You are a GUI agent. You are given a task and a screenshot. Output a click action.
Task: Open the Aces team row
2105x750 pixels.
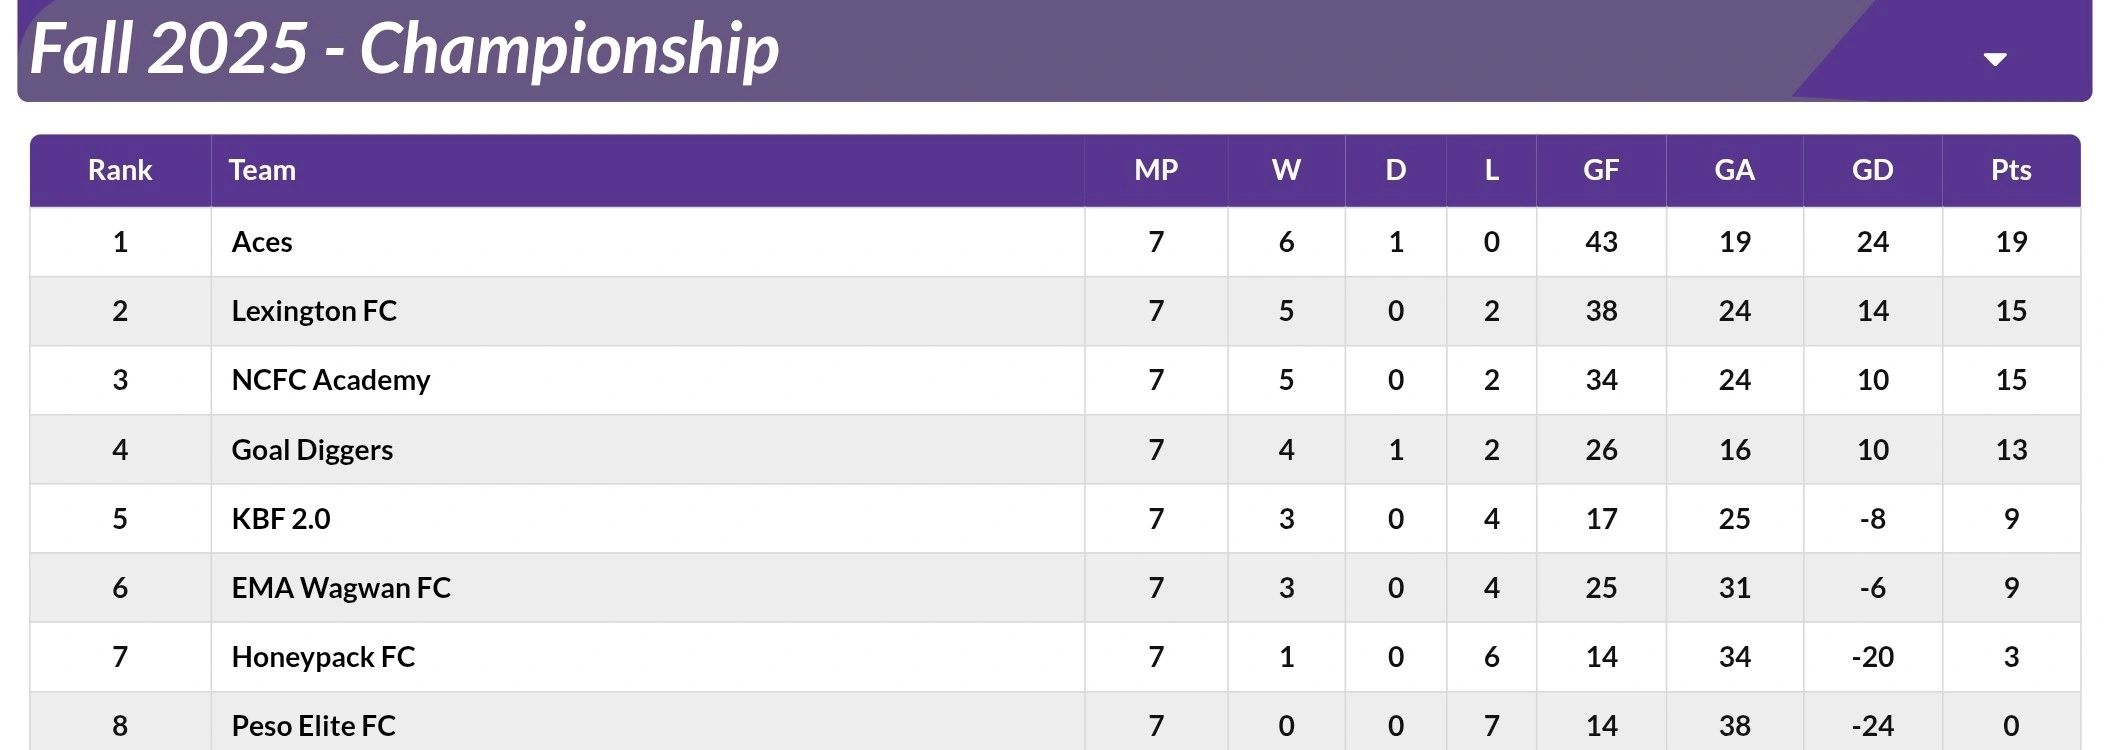[x=262, y=242]
